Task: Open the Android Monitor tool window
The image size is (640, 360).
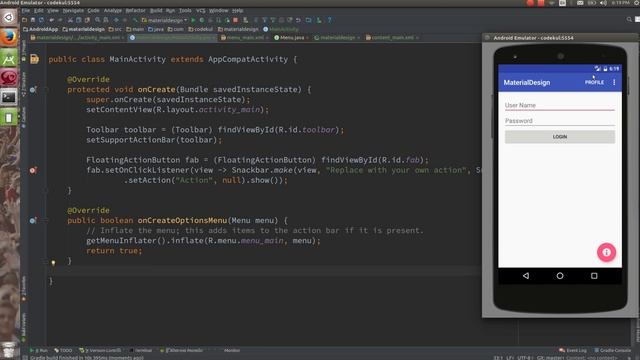Action: (x=182, y=350)
